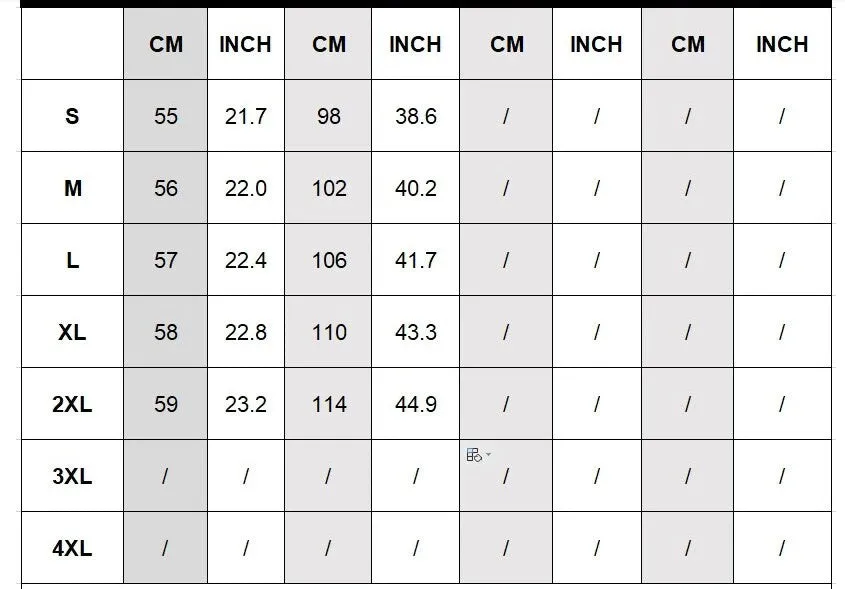Click the cell containing 110
This screenshot has width=845, height=589.
pyautogui.click(x=328, y=332)
